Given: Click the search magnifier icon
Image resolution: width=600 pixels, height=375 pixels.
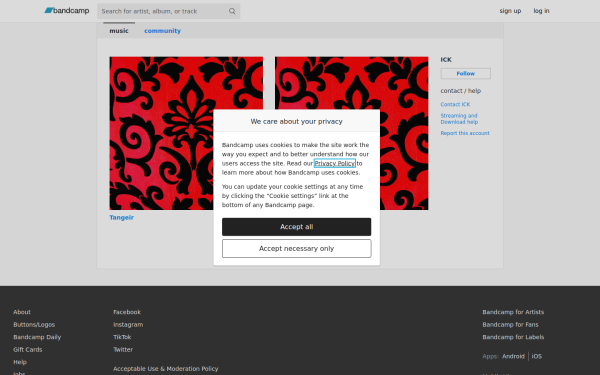Looking at the screenshot, I should coord(232,11).
